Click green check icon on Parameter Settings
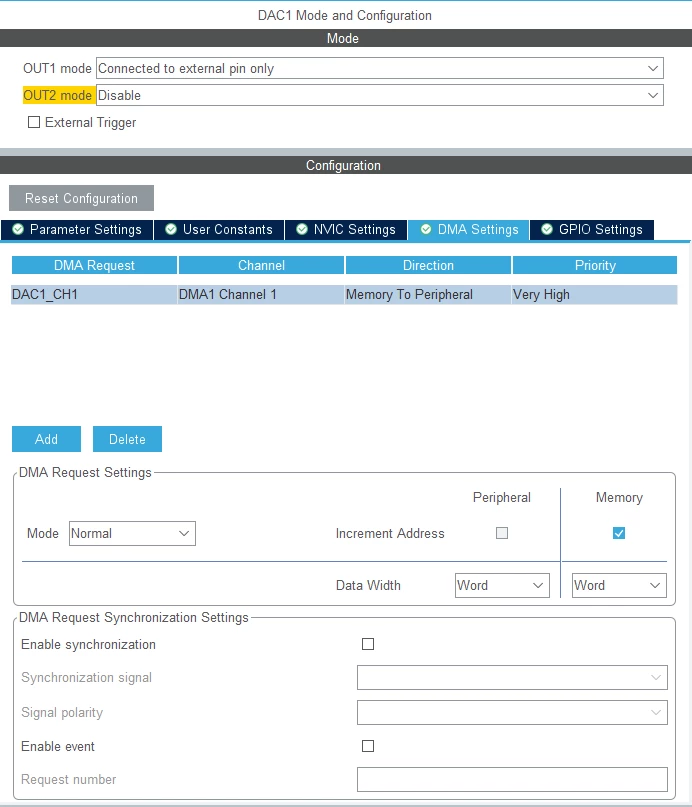Image resolution: width=692 pixels, height=807 pixels. click(18, 230)
